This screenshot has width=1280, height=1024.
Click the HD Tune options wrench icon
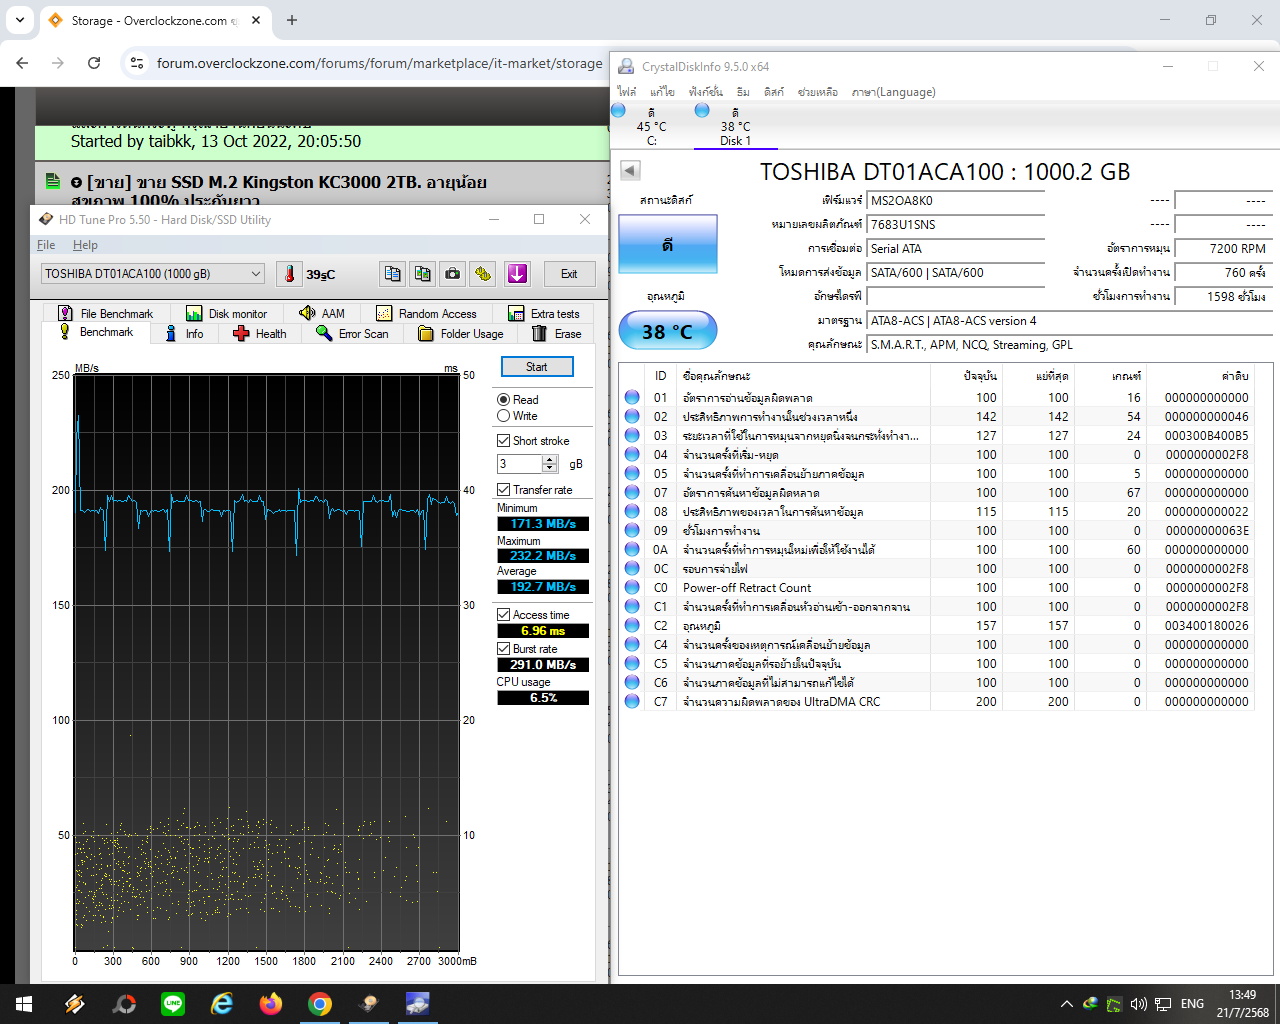pyautogui.click(x=484, y=274)
